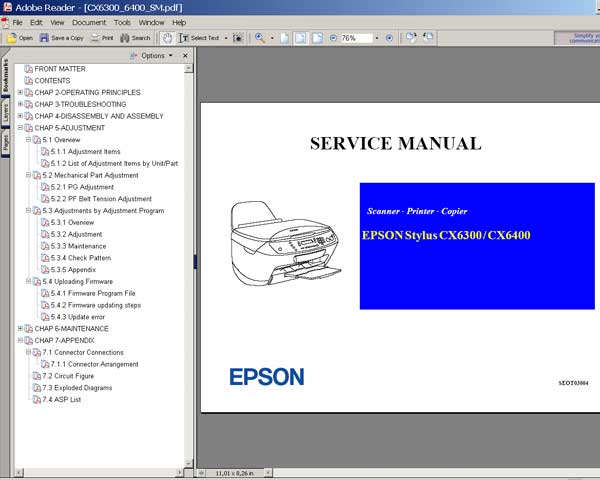Click the 11,01 x 8,26 in page size status
The image size is (600, 480).
coord(235,473)
